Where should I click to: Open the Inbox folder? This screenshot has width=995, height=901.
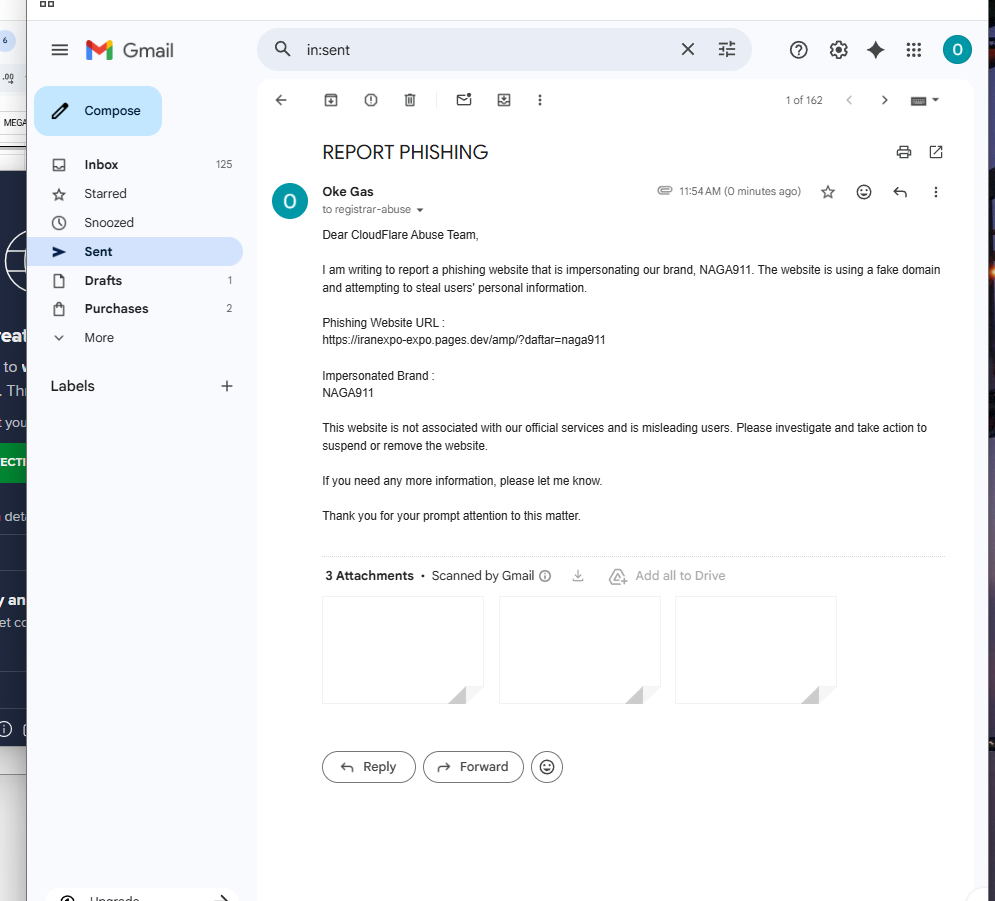[135, 164]
